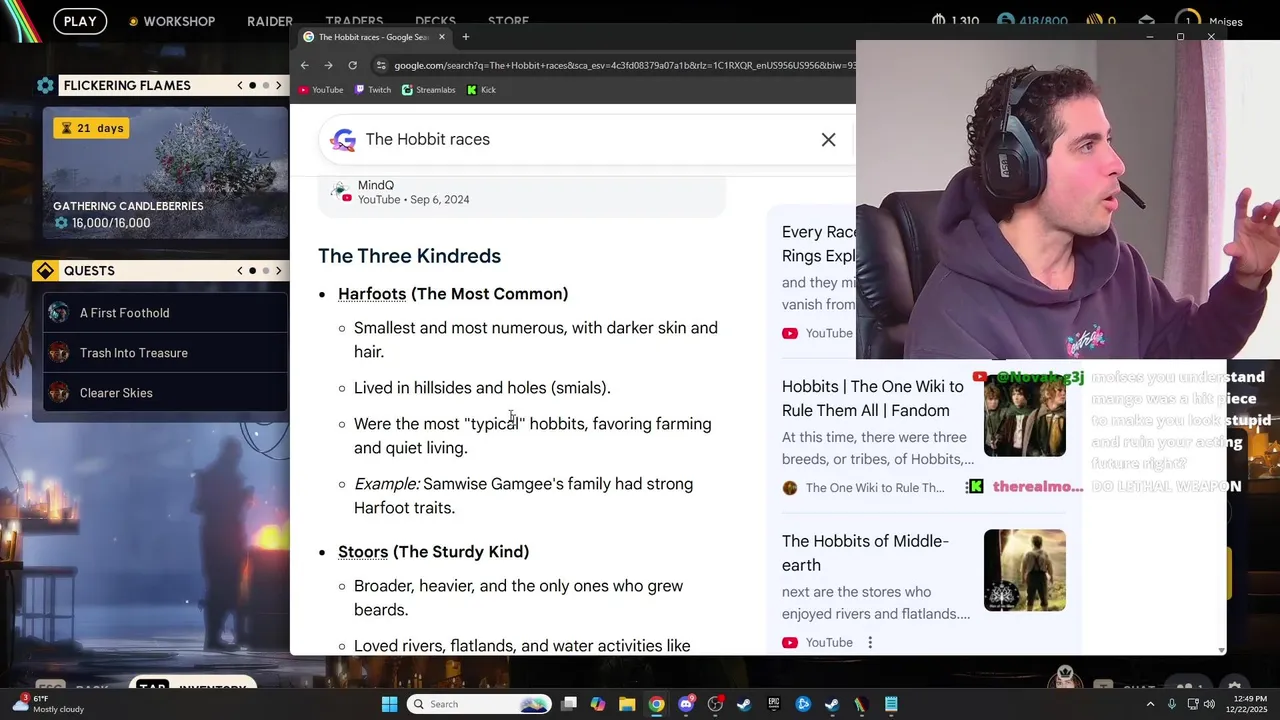Click The One Wiki to Rule source label
Image resolution: width=1280 pixels, height=720 pixels.
point(874,488)
